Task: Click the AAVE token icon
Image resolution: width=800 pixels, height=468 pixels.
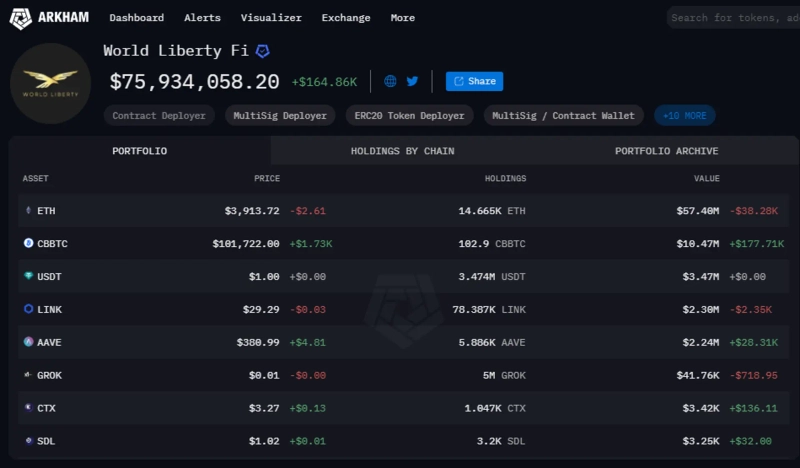Action: tap(27, 341)
